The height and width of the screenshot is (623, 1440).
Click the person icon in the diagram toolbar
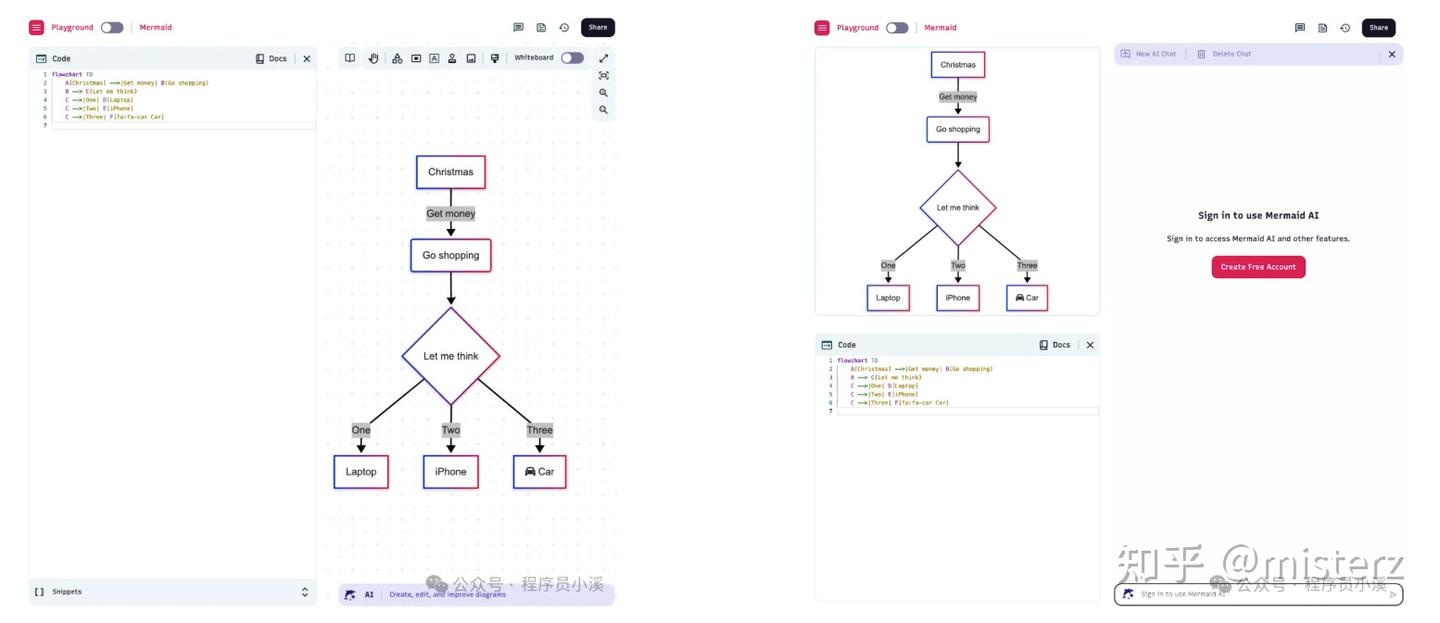tap(452, 58)
